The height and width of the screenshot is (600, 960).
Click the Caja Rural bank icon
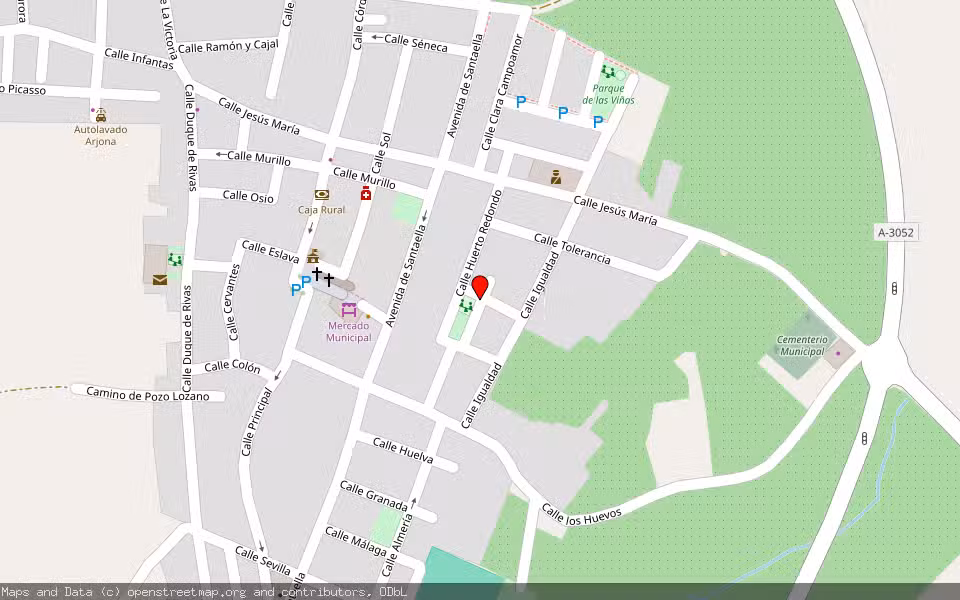tap(321, 195)
